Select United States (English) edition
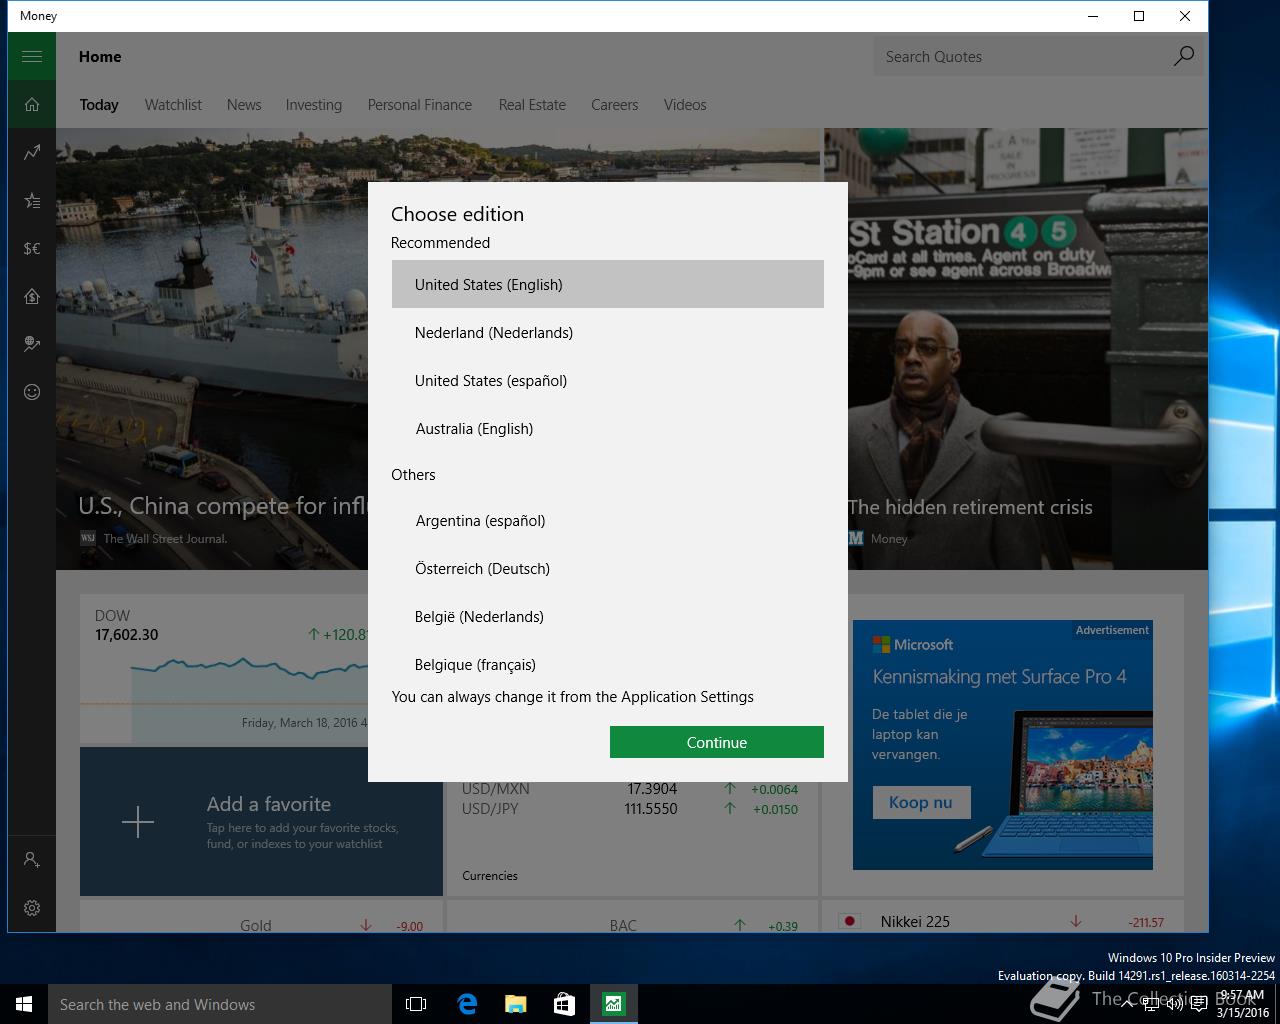Image resolution: width=1280 pixels, height=1024 pixels. (x=608, y=284)
